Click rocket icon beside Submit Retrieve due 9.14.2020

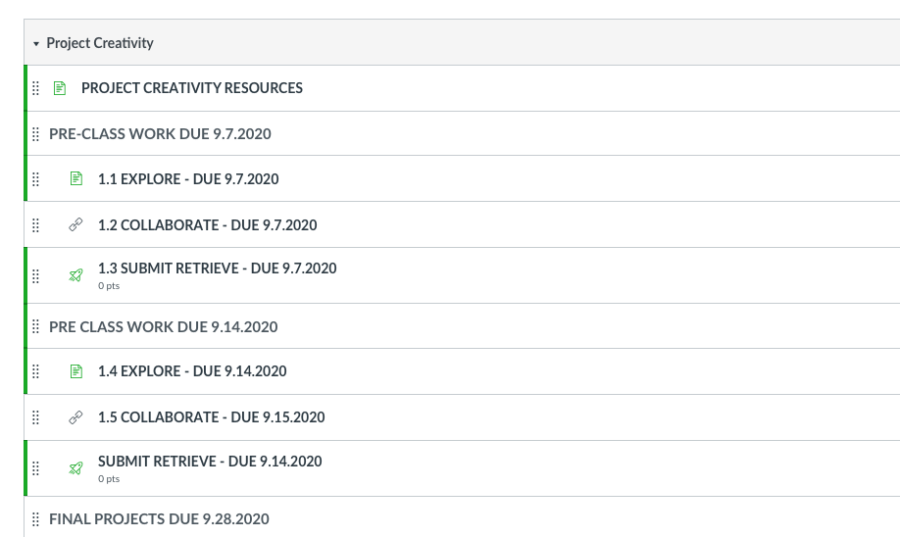point(76,466)
